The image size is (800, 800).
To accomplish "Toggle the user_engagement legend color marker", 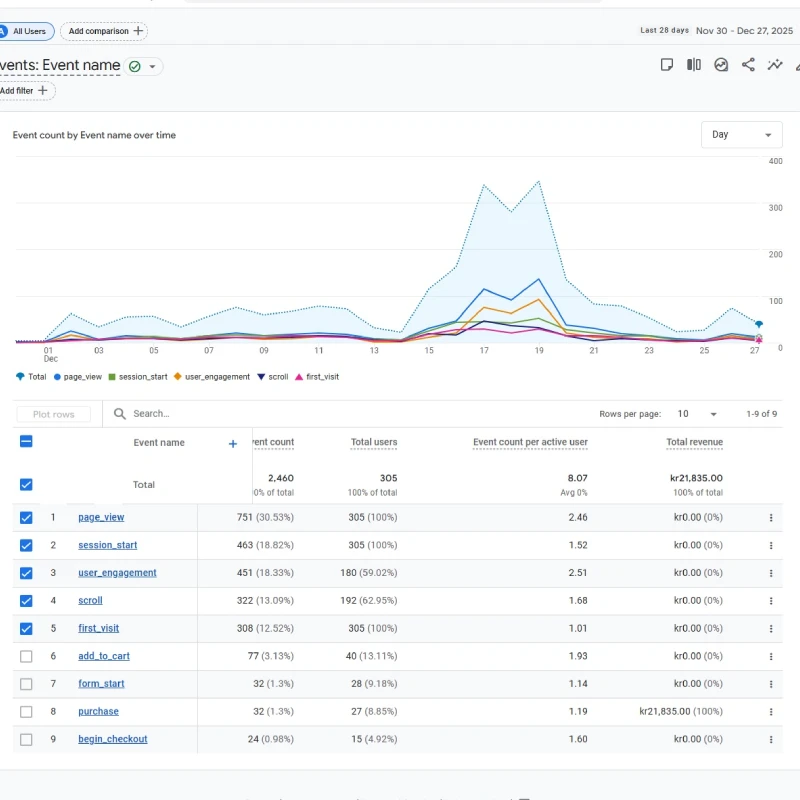I will click(178, 377).
